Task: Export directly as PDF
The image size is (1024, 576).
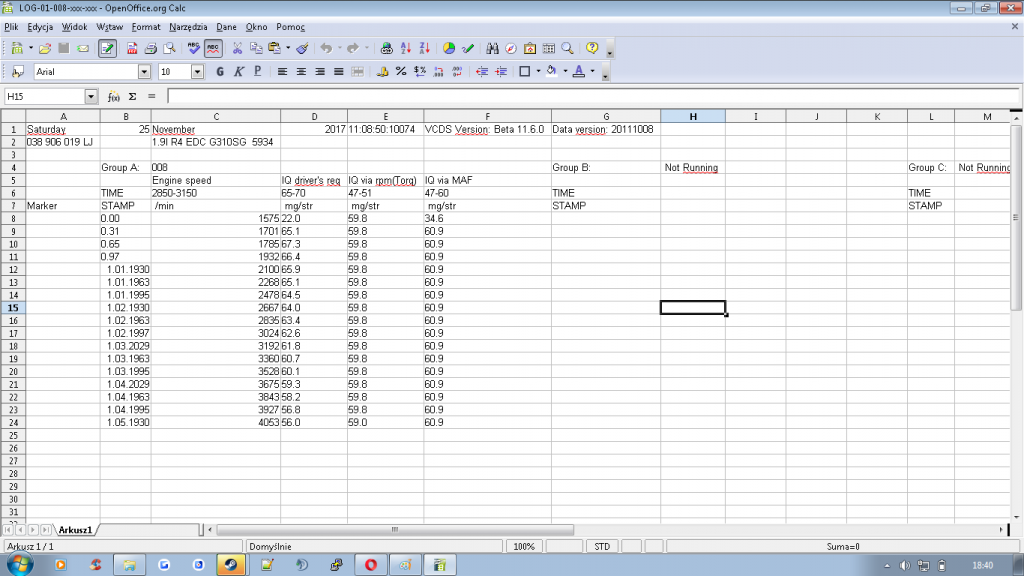Action: pyautogui.click(x=132, y=48)
